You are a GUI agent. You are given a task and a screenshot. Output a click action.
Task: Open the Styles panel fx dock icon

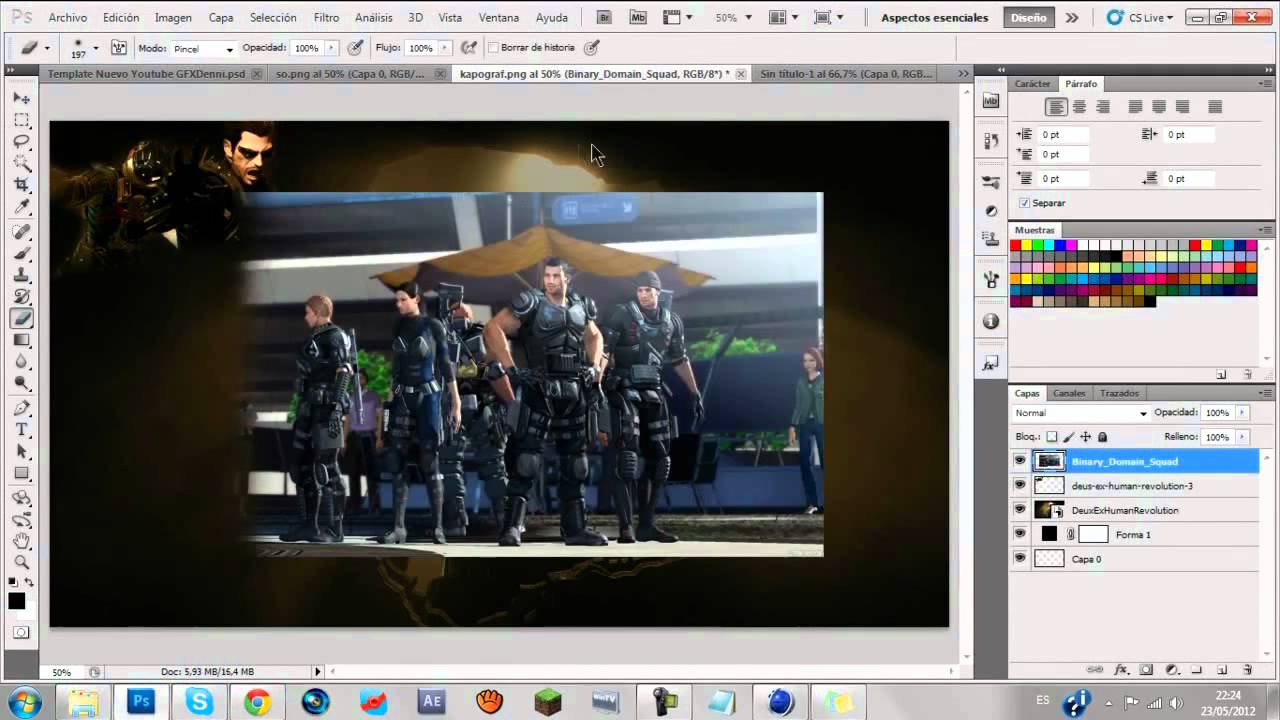pos(991,365)
